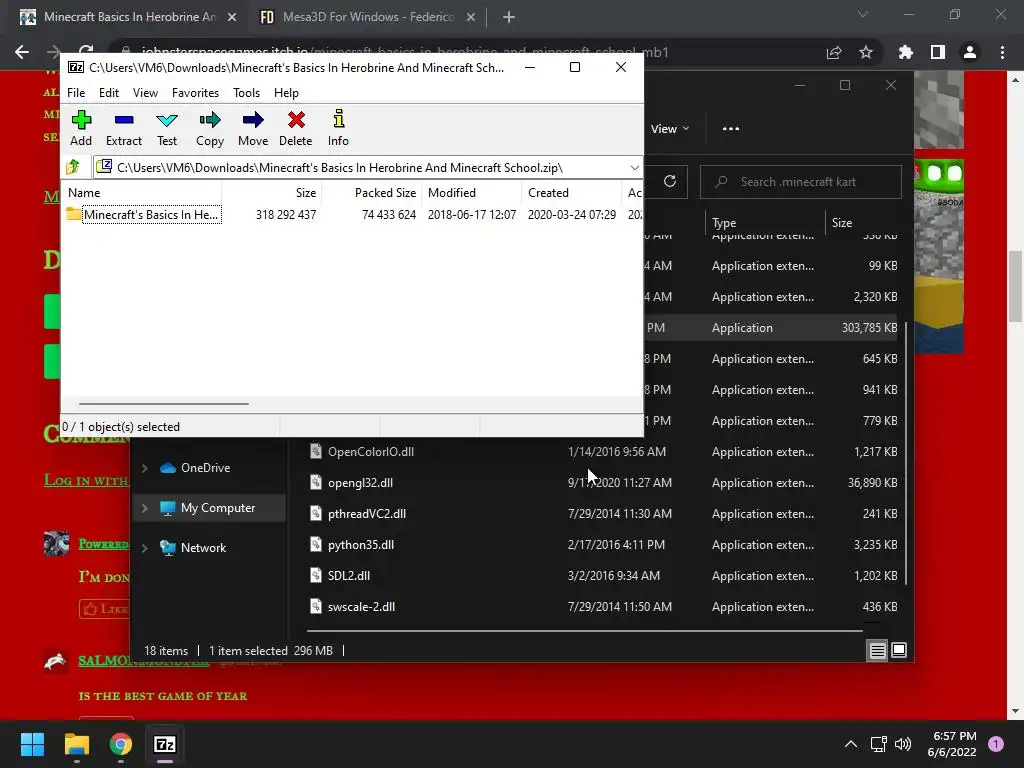
Task: Open the See more ellipsis in File Explorer
Action: pos(731,129)
